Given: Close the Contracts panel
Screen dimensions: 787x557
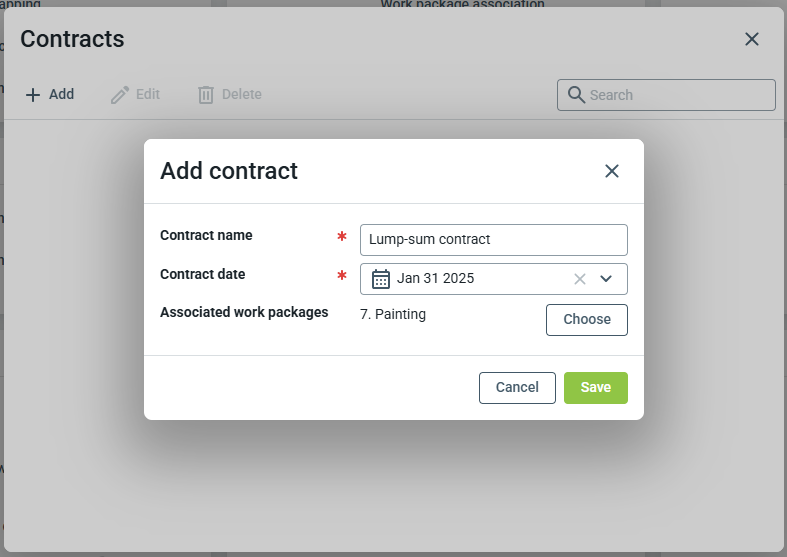Looking at the screenshot, I should pos(752,39).
